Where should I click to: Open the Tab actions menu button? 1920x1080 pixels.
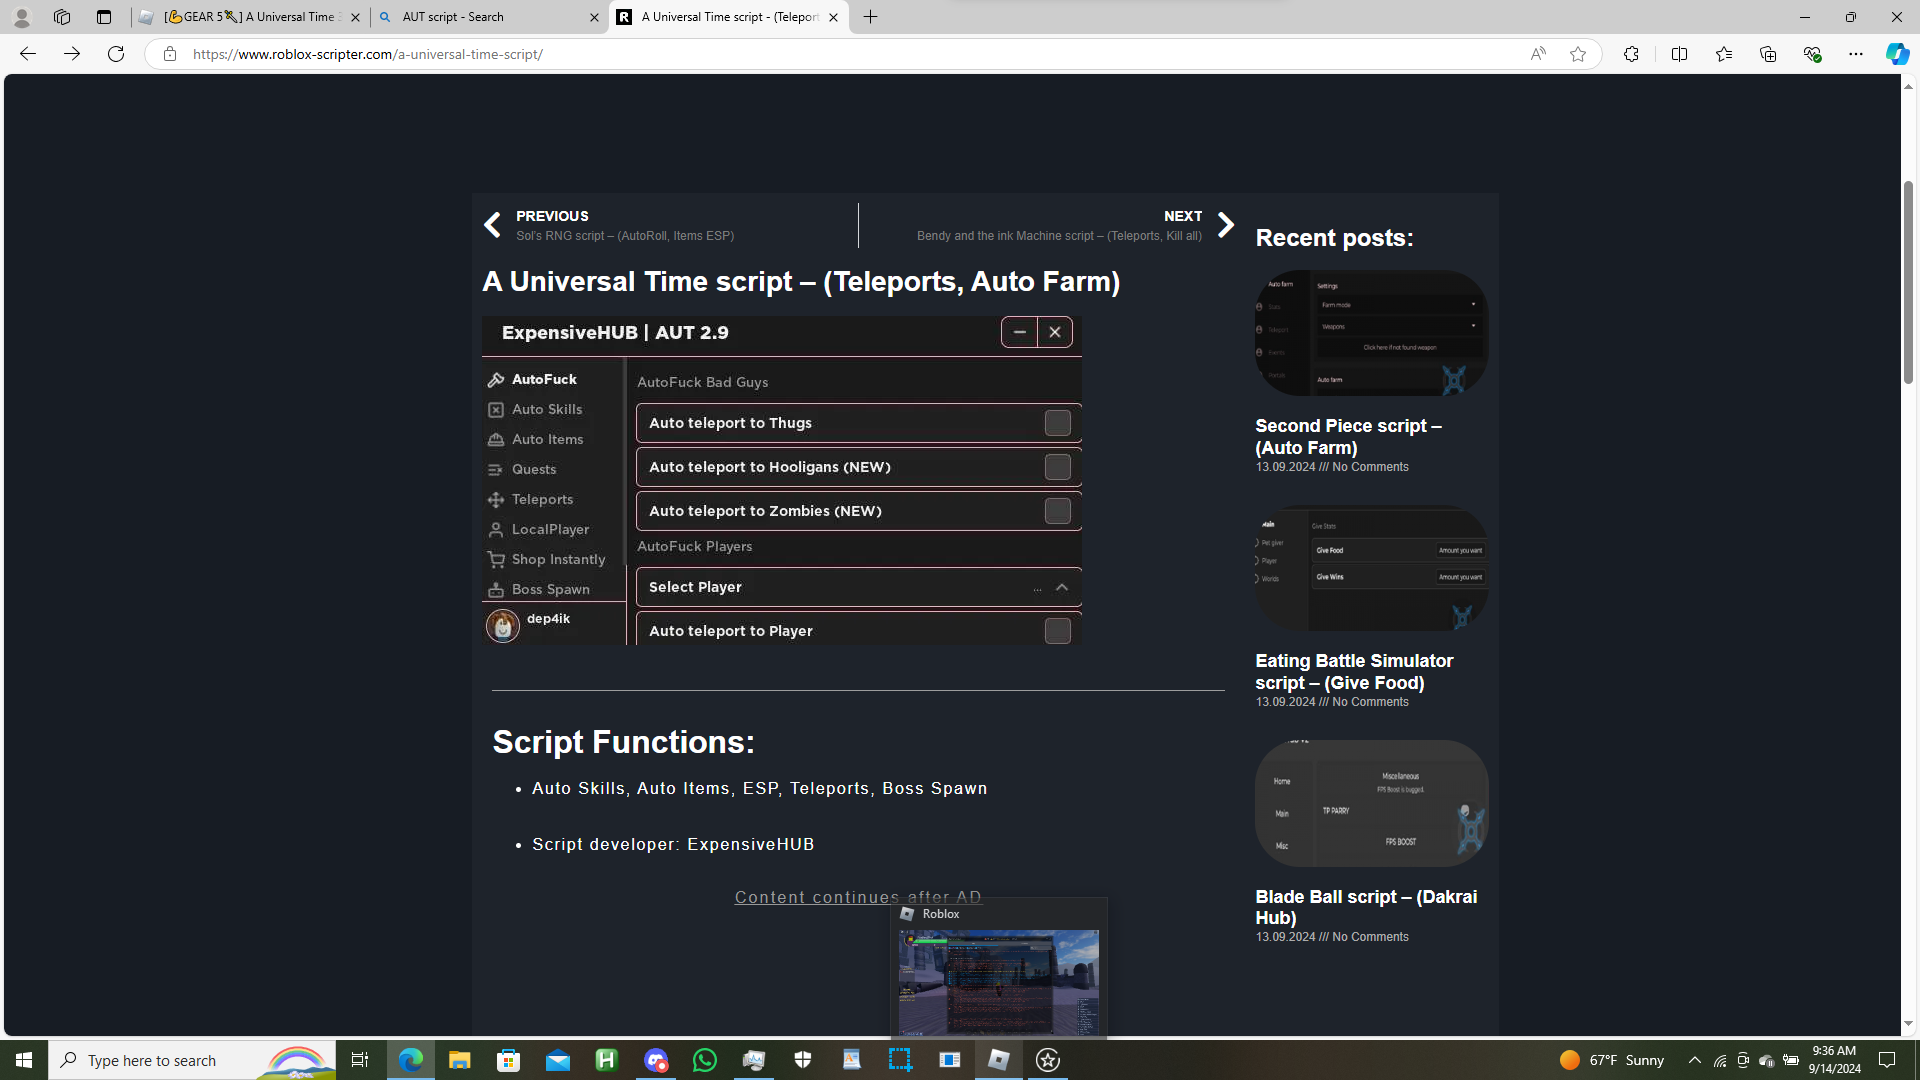(x=103, y=17)
